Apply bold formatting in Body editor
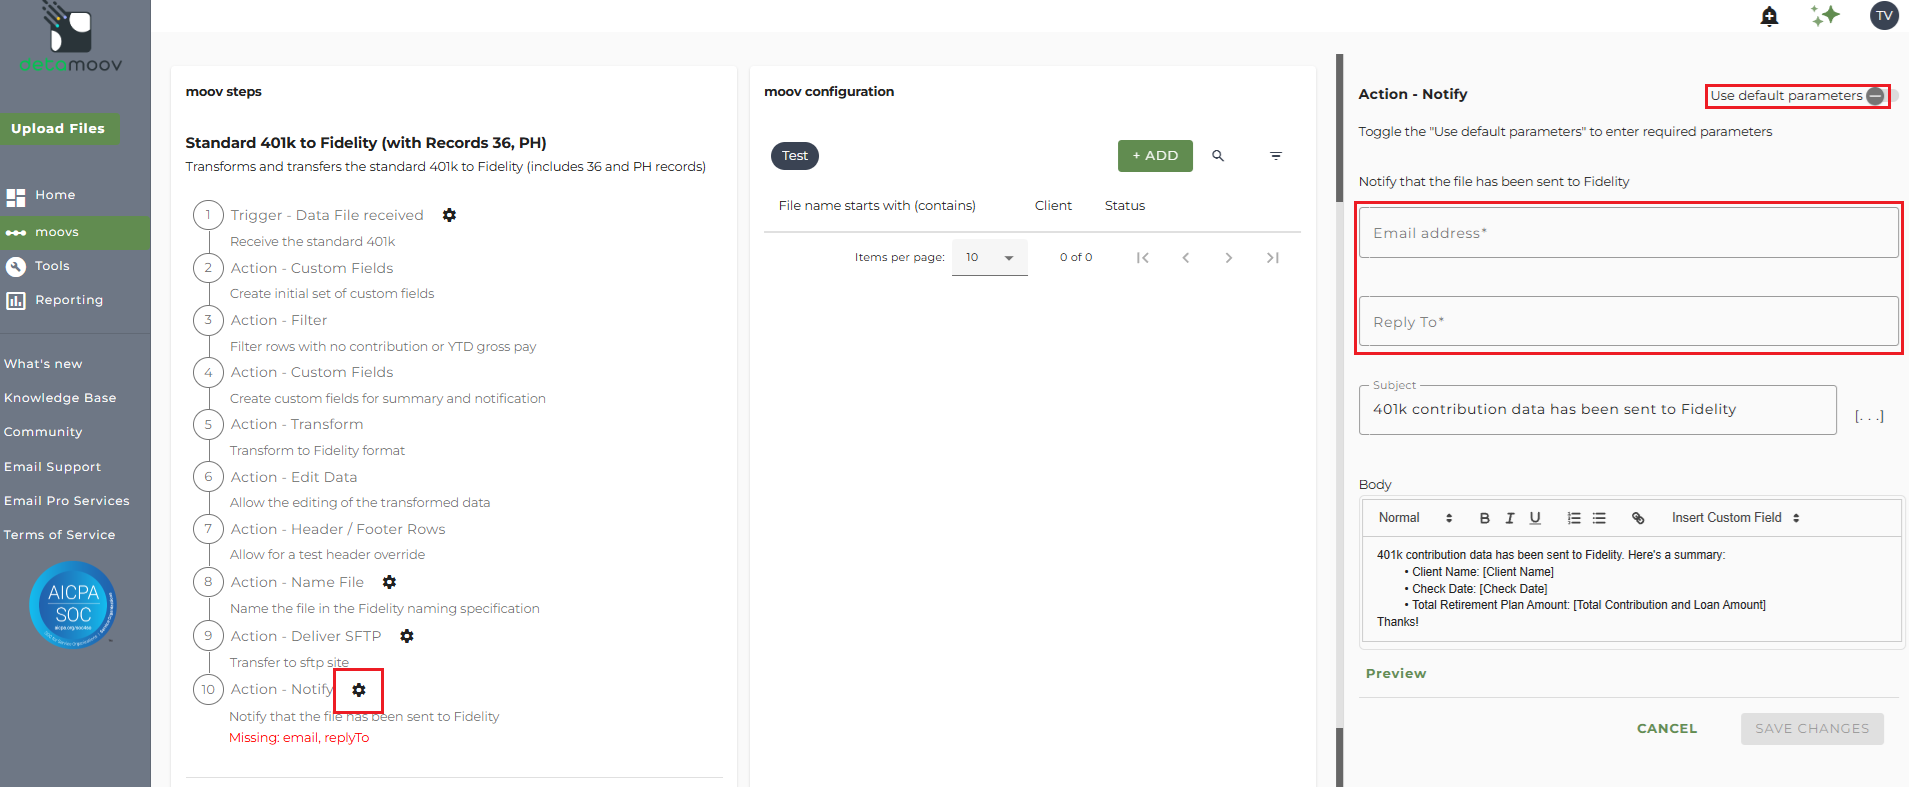Image resolution: width=1909 pixels, height=787 pixels. [1485, 518]
